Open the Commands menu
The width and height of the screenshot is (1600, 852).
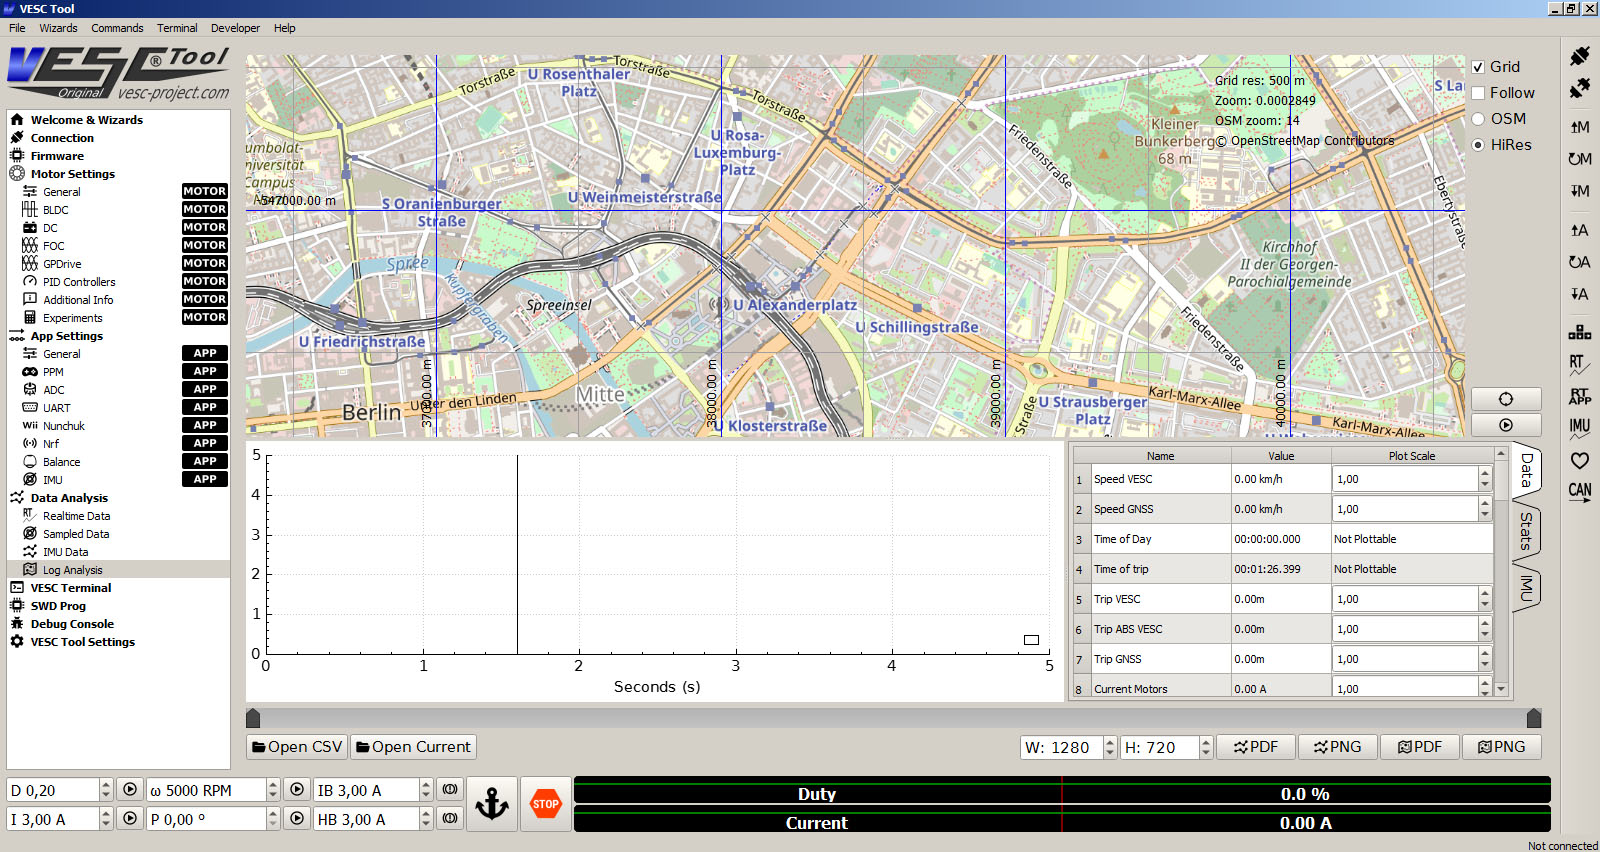pos(117,28)
